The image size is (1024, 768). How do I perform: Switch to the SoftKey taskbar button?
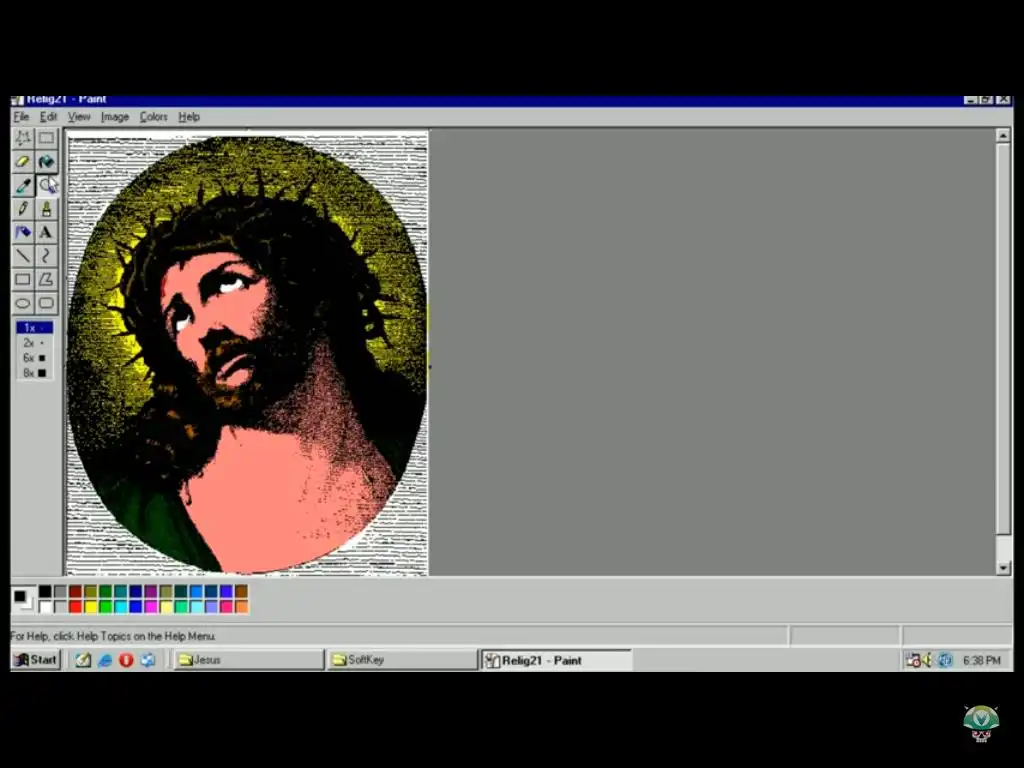coord(402,660)
